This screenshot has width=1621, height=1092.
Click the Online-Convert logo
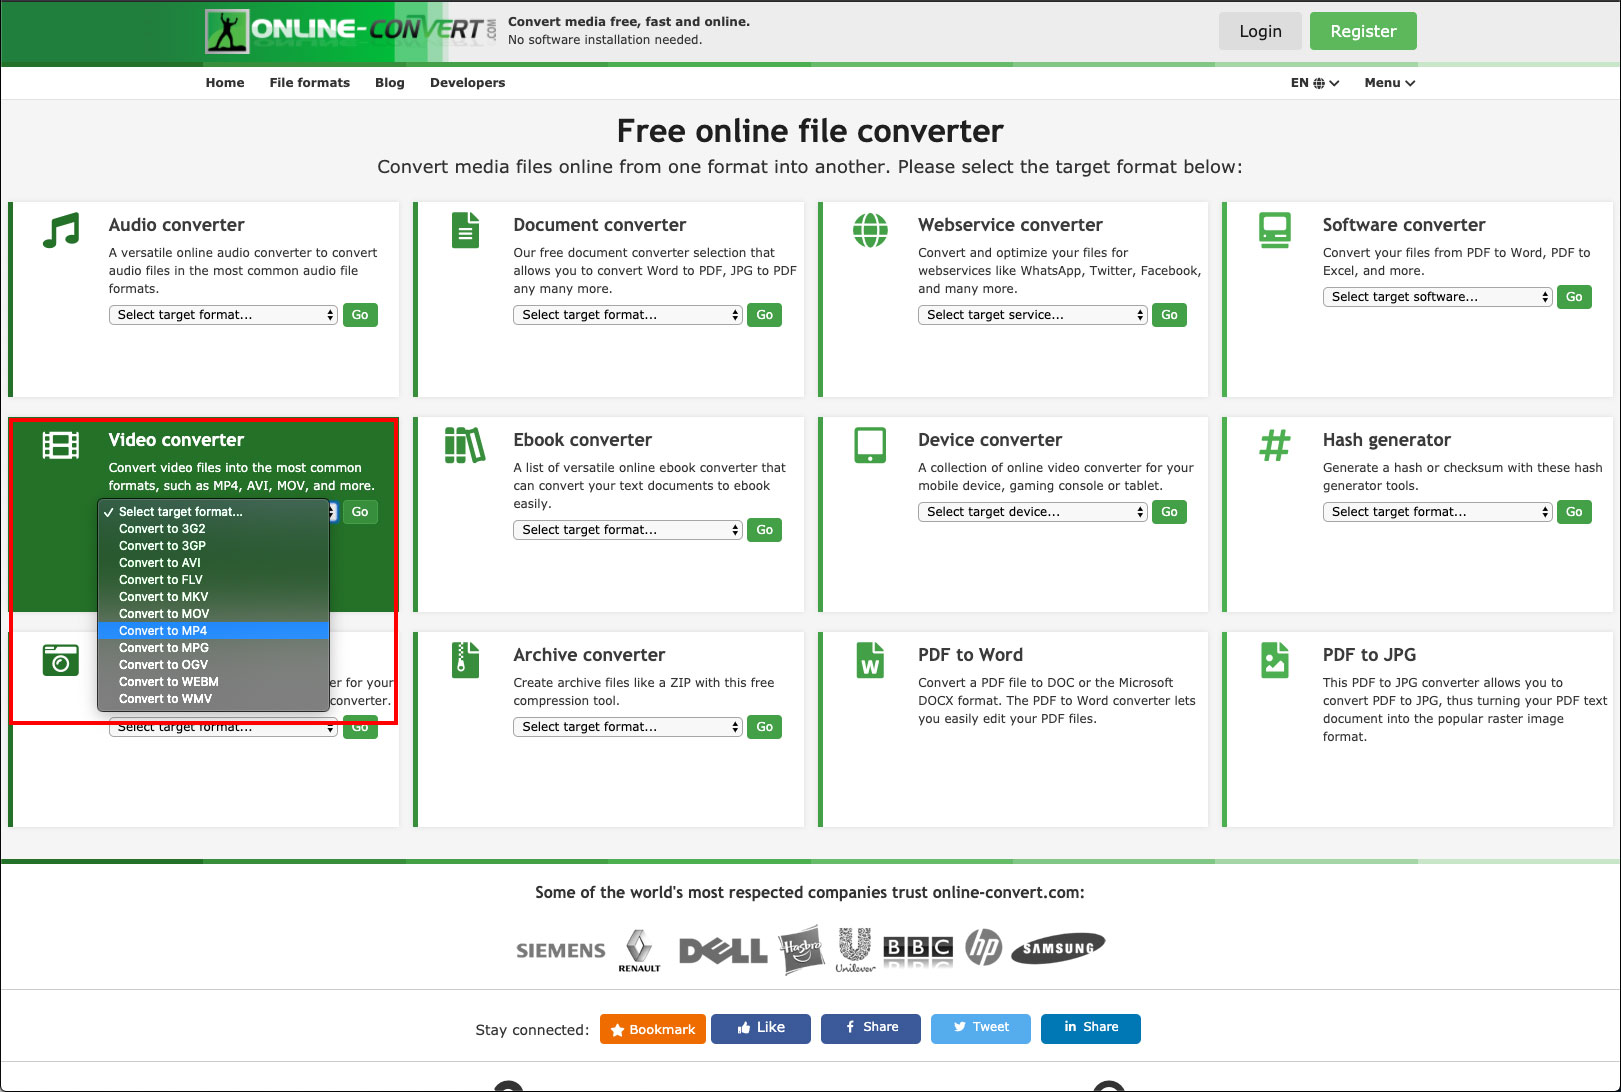[345, 31]
